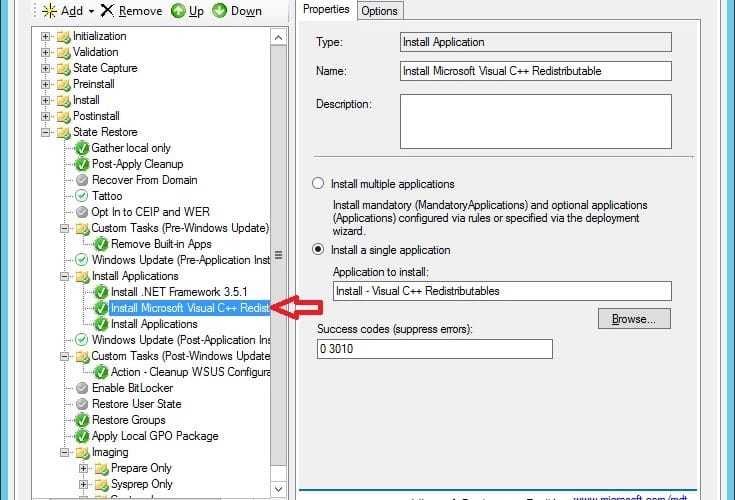This screenshot has width=735, height=500.
Task: Click the Browse button
Action: [634, 319]
